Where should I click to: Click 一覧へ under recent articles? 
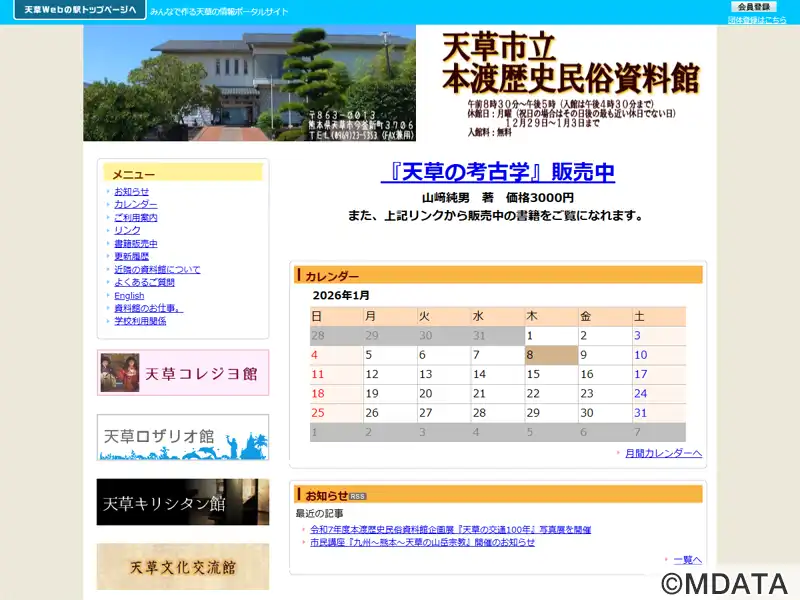pyautogui.click(x=687, y=560)
